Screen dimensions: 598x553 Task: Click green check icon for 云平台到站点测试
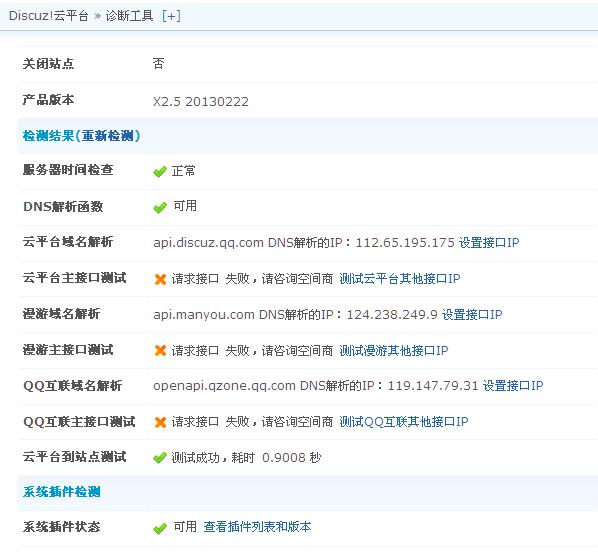[160, 458]
